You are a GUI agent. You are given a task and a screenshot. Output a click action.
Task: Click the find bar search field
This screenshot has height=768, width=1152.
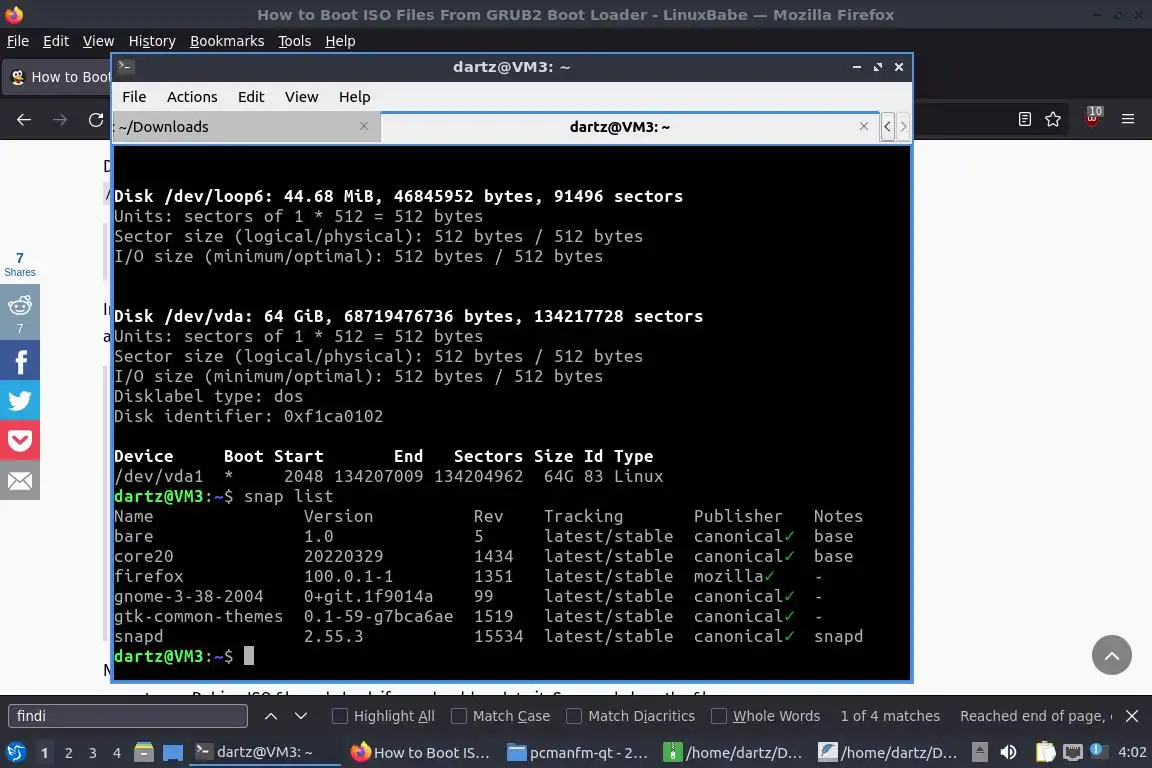pyautogui.click(x=128, y=716)
